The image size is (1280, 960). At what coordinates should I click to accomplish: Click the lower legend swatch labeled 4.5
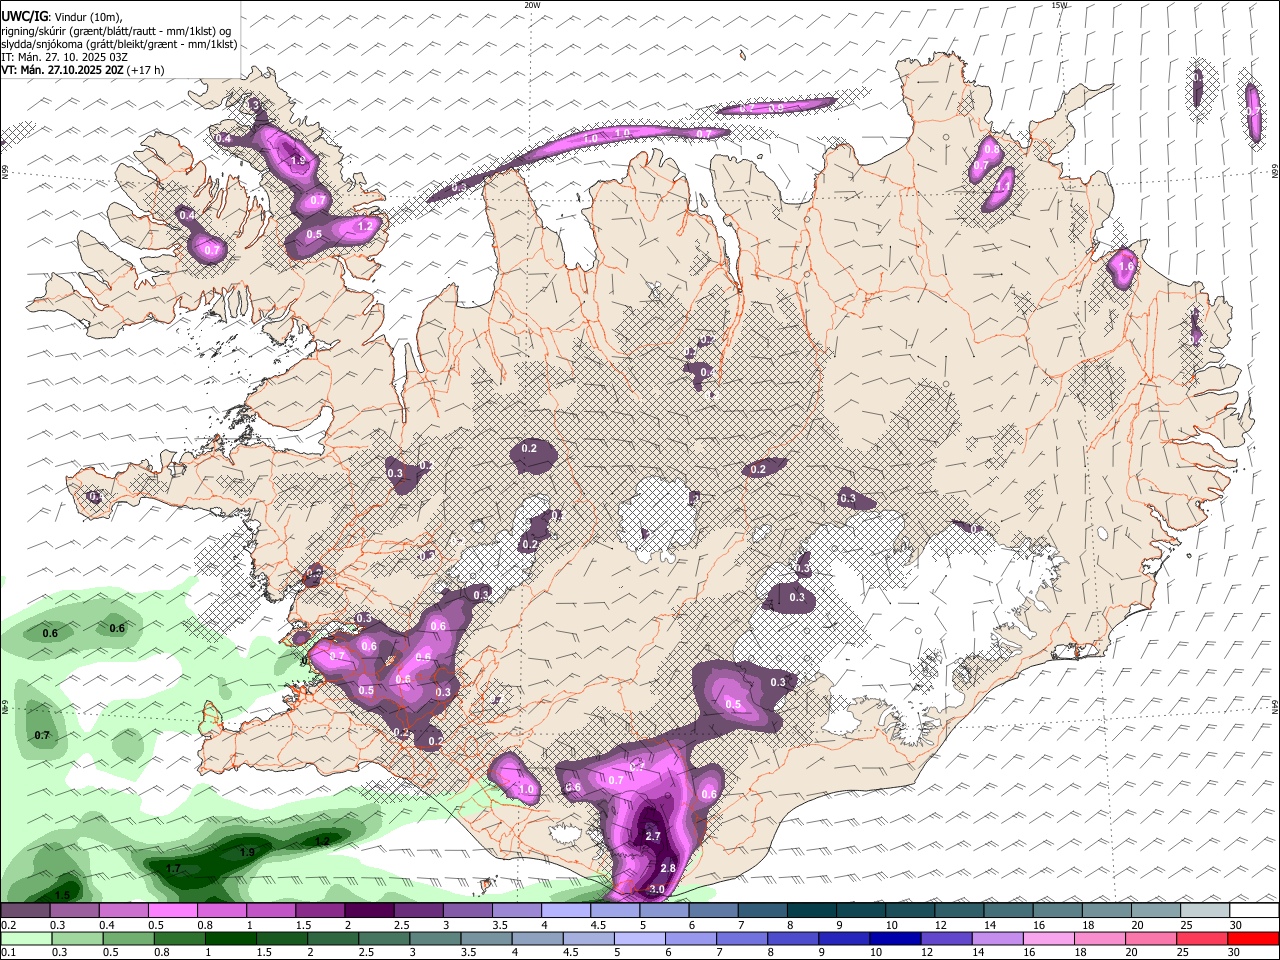pyautogui.click(x=589, y=938)
